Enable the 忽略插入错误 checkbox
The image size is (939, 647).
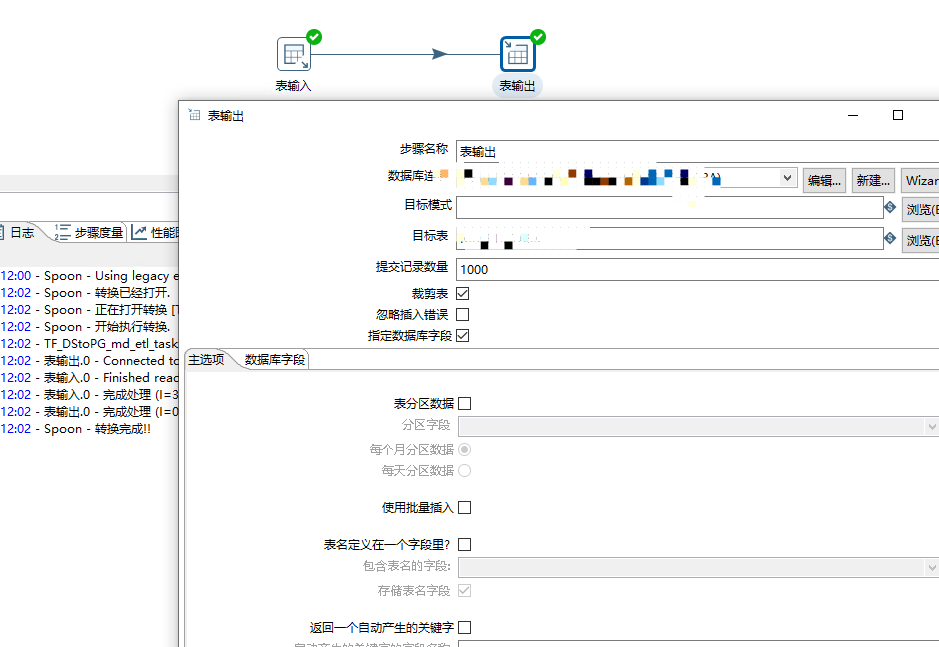coord(462,315)
